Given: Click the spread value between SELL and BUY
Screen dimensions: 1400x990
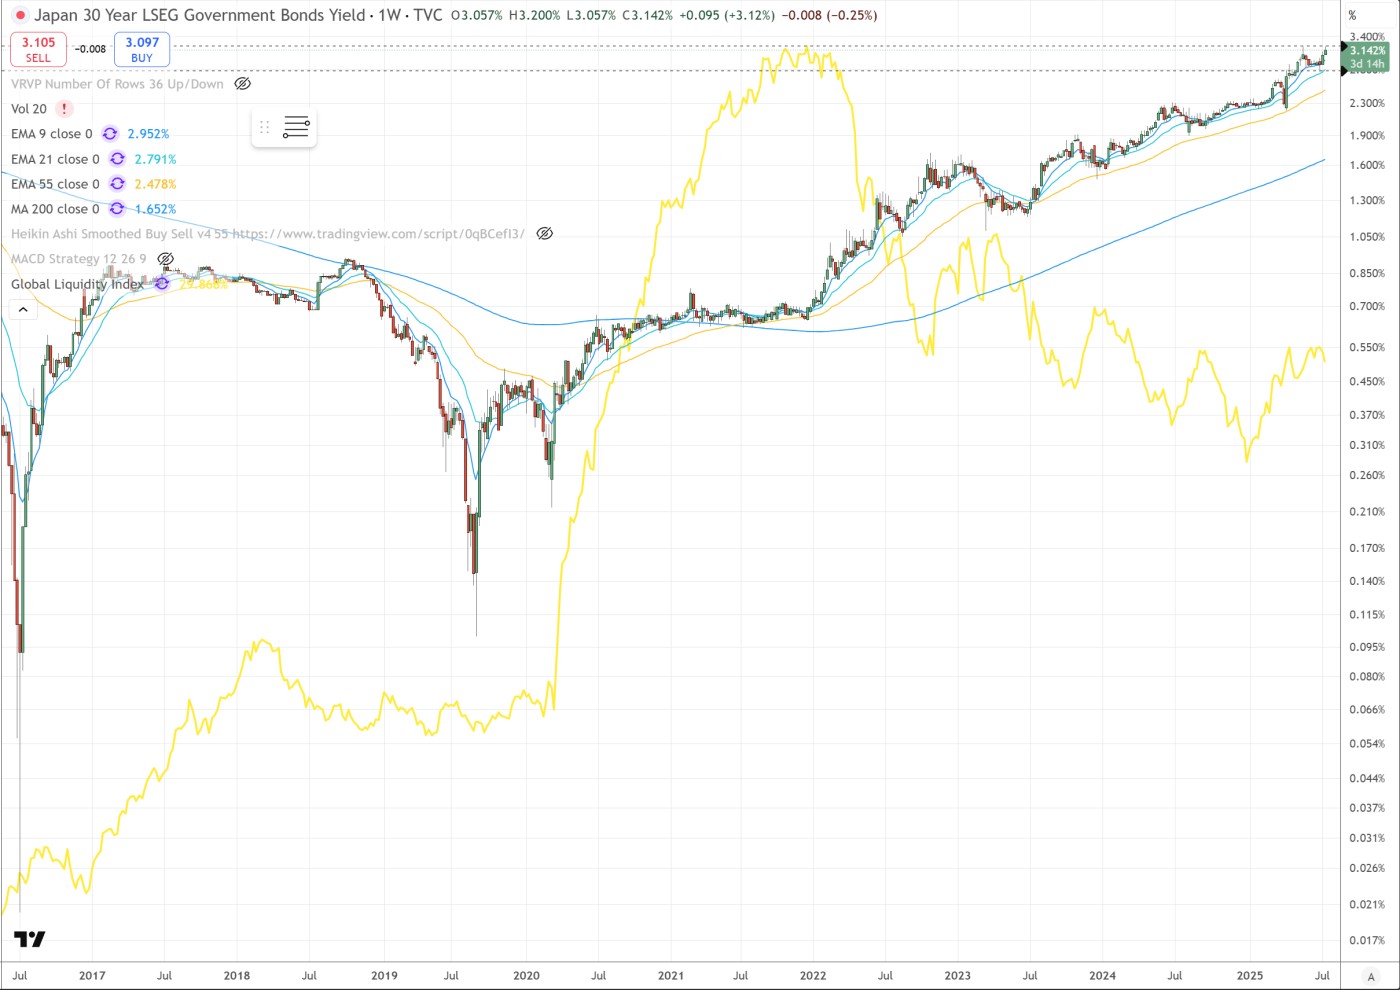Looking at the screenshot, I should coord(90,49).
